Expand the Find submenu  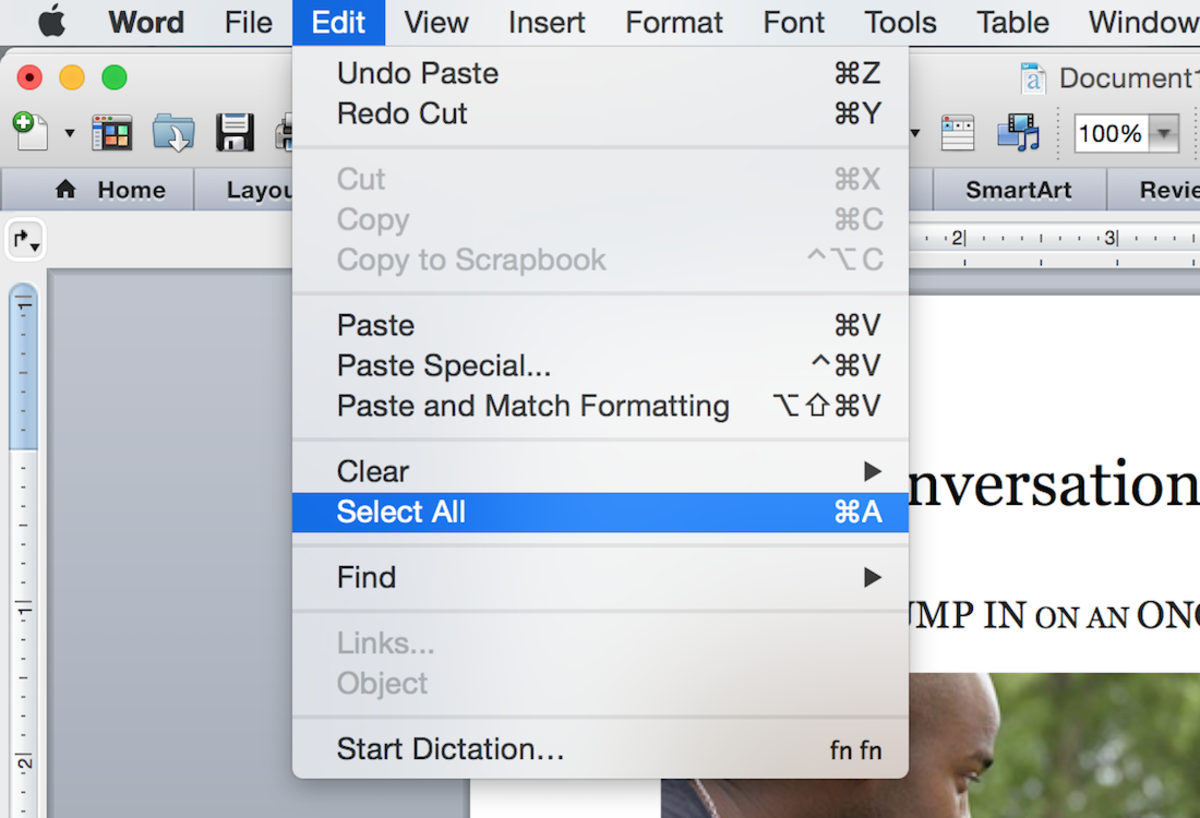600,577
